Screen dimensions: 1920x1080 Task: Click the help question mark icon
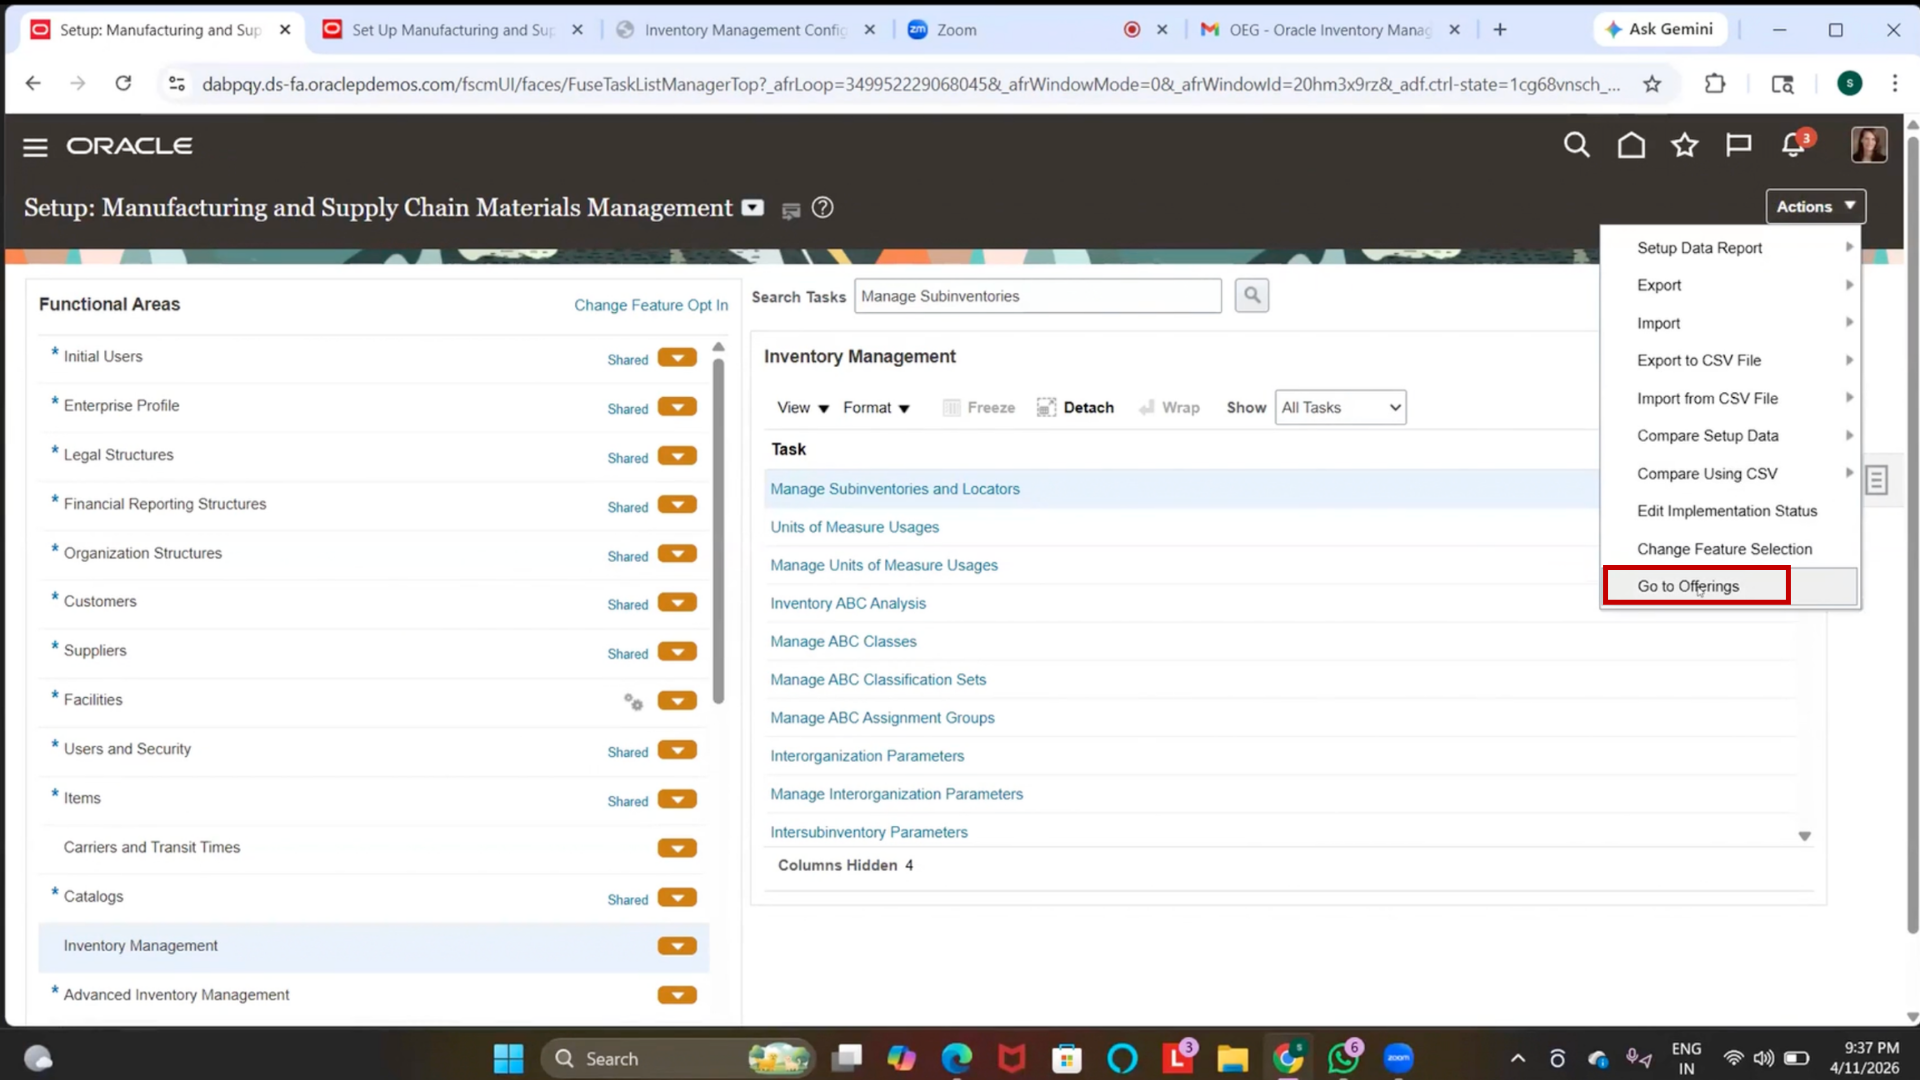822,208
